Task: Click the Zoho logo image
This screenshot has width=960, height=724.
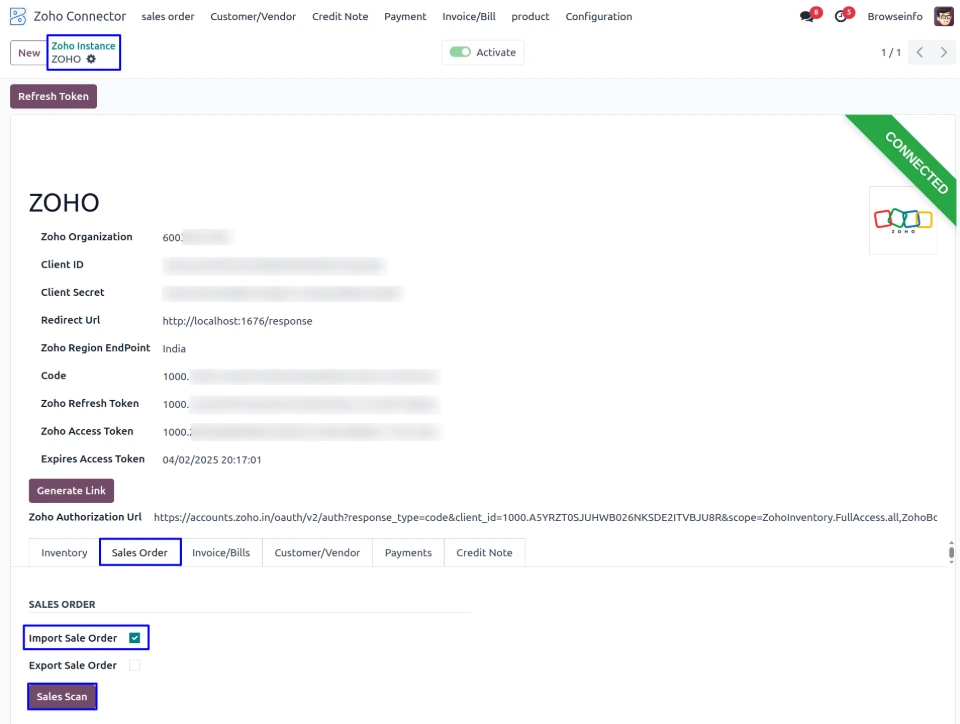Action: [903, 220]
